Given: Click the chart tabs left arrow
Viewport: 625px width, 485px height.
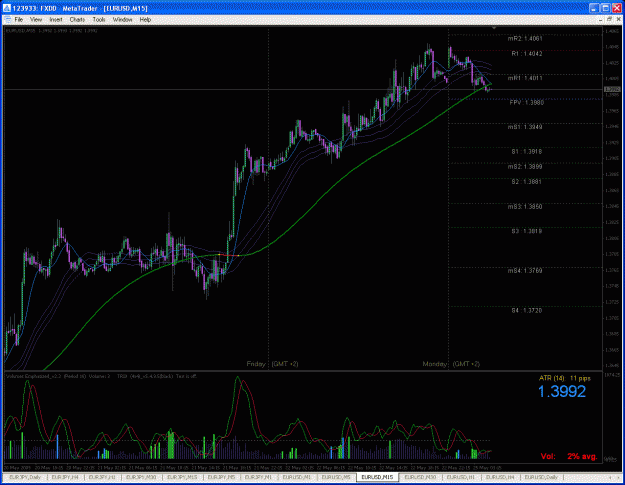Looking at the screenshot, I should [611, 477].
